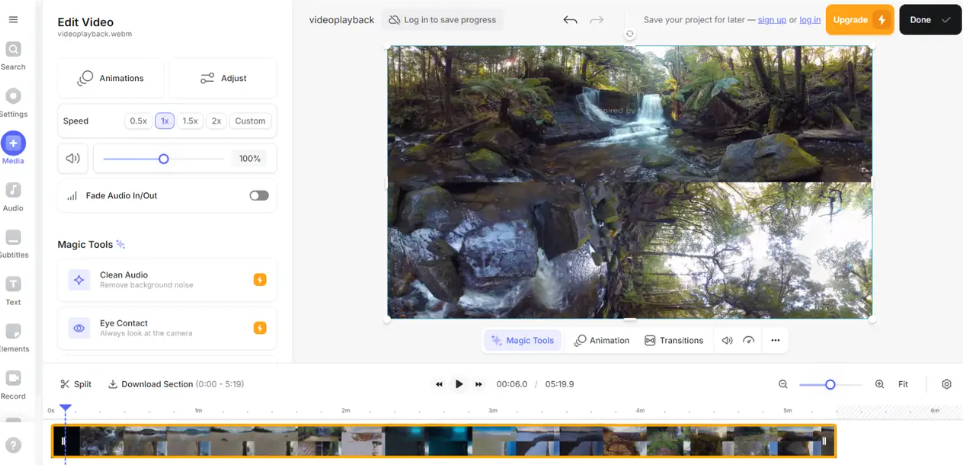
Task: Click Log in to save progress
Action: [442, 20]
